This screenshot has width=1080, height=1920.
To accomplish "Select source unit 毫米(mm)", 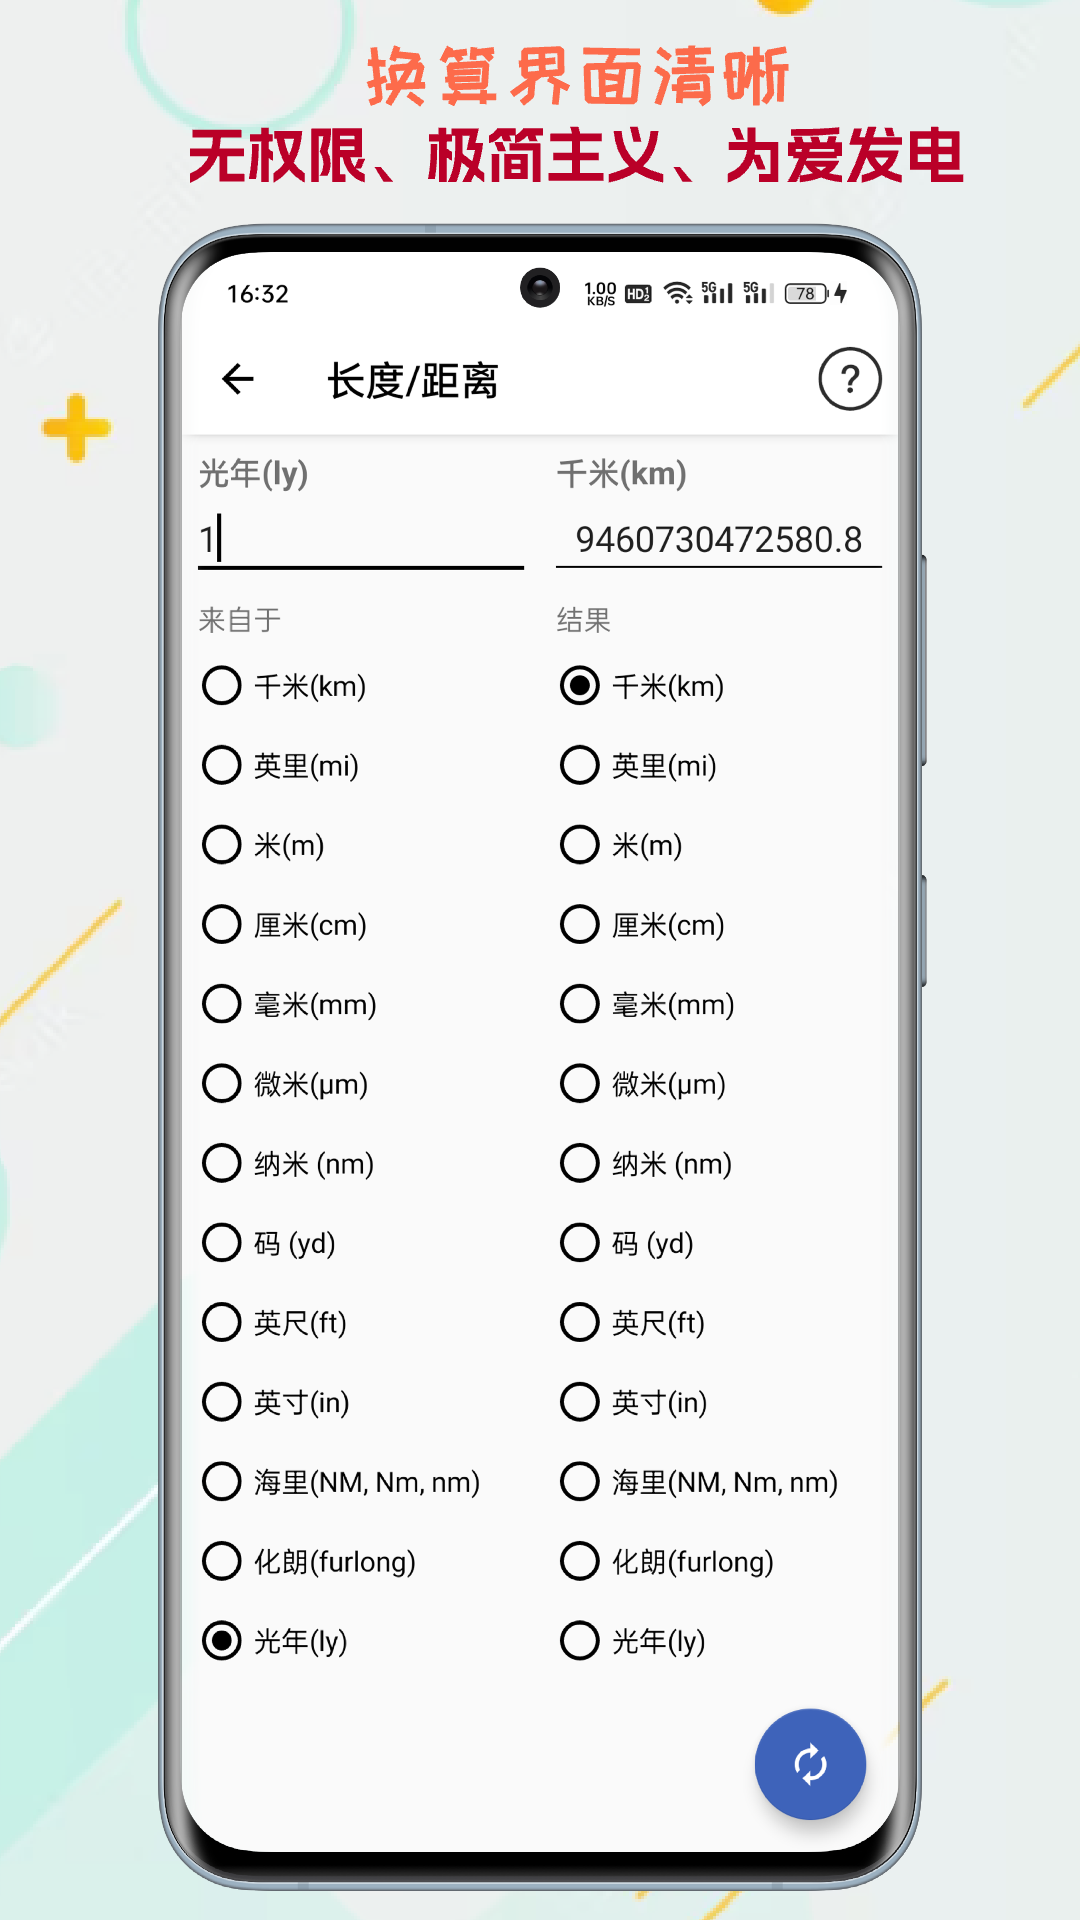I will coord(222,1004).
